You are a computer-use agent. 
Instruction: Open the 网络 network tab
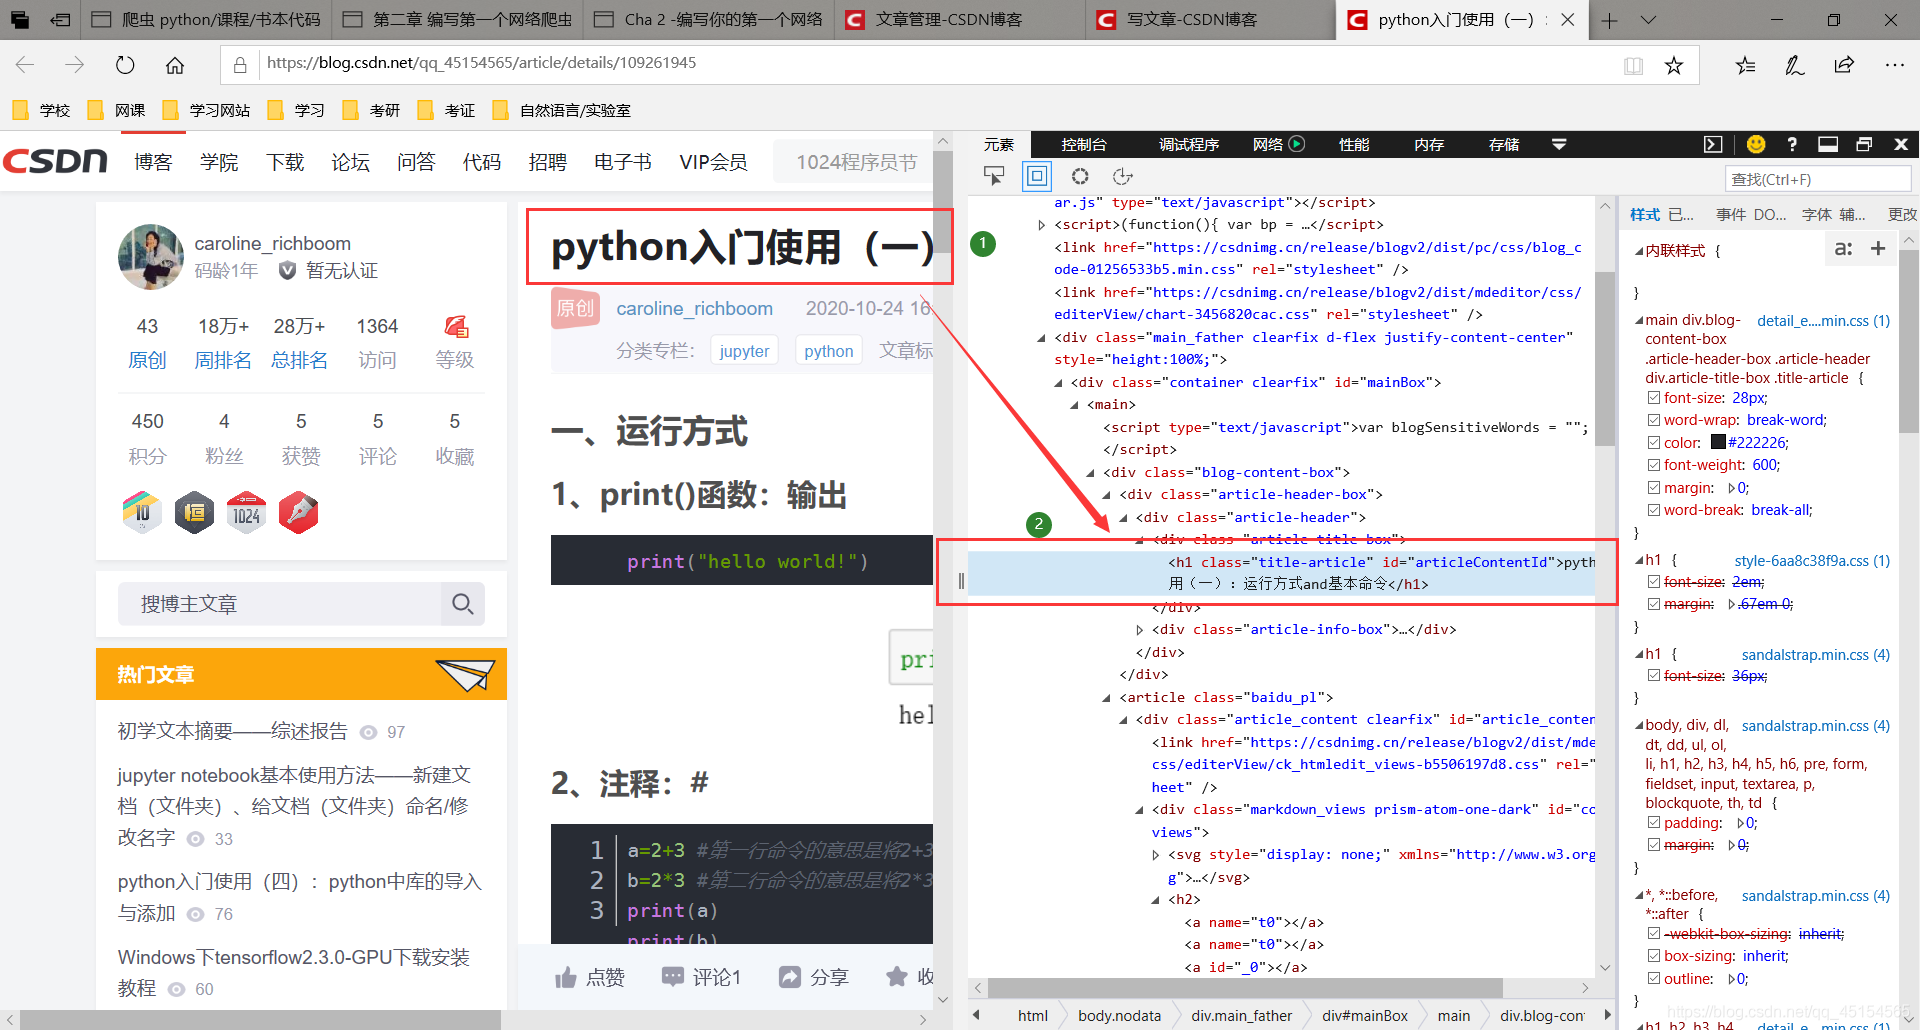tap(1268, 144)
